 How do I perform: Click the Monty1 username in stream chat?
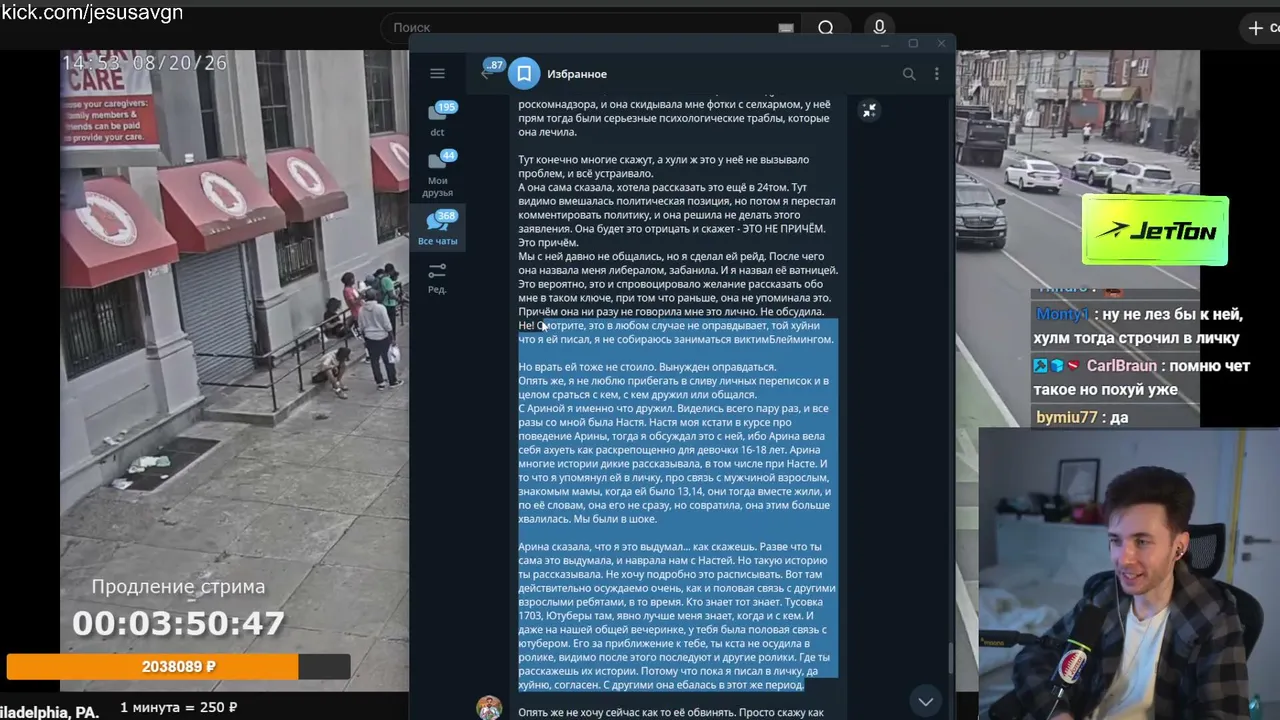coord(1062,314)
